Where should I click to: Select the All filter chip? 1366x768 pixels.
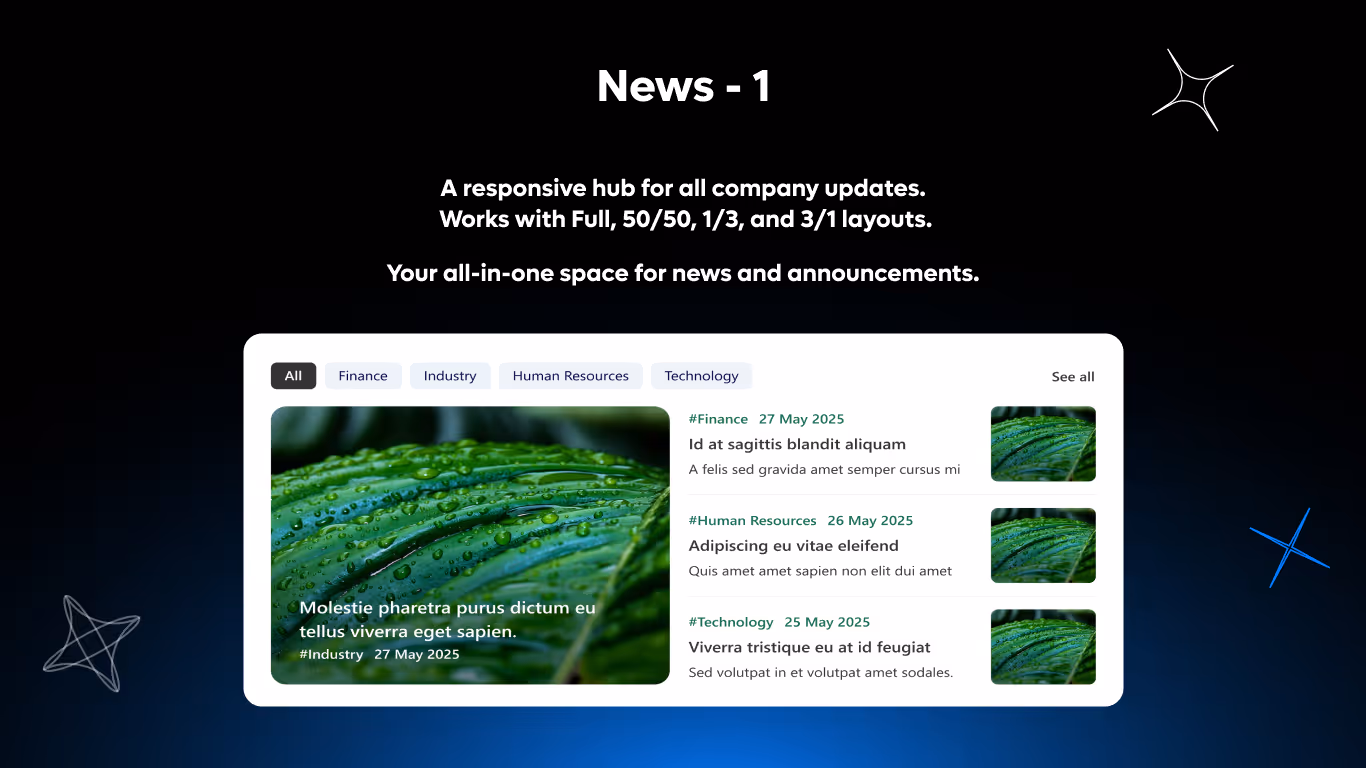point(293,375)
